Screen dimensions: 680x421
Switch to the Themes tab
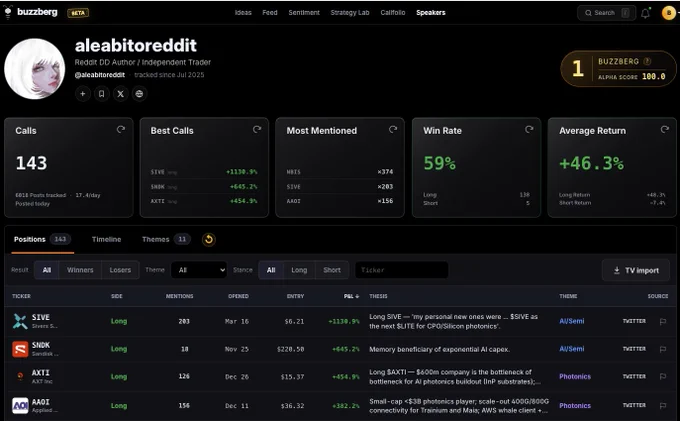coord(166,239)
